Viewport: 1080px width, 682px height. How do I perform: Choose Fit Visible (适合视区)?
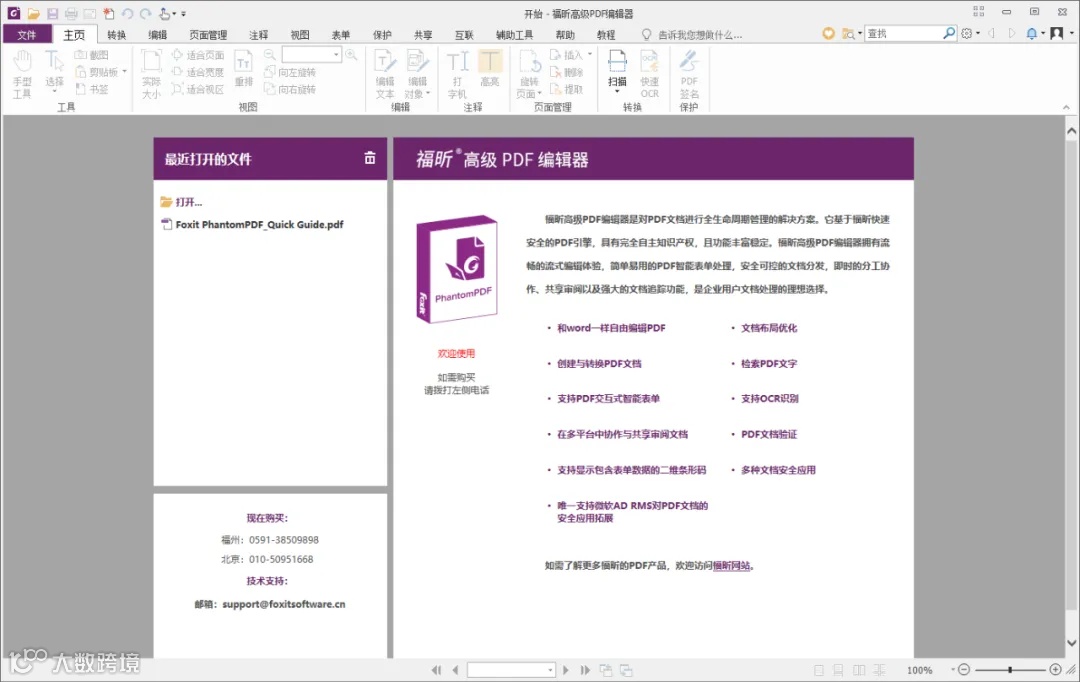(198, 90)
